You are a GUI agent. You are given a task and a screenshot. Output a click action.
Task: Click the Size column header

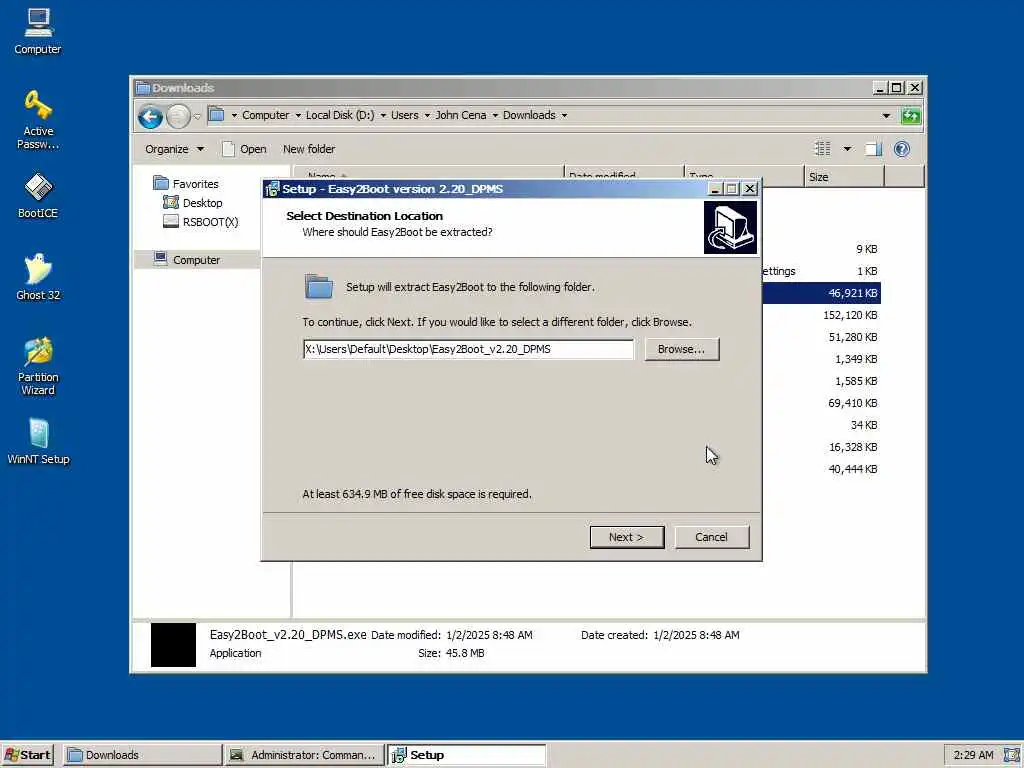844,177
